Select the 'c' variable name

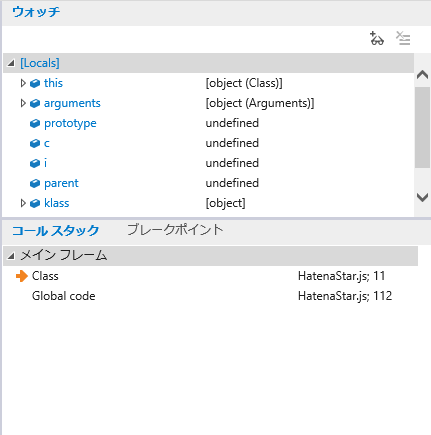(x=47, y=143)
